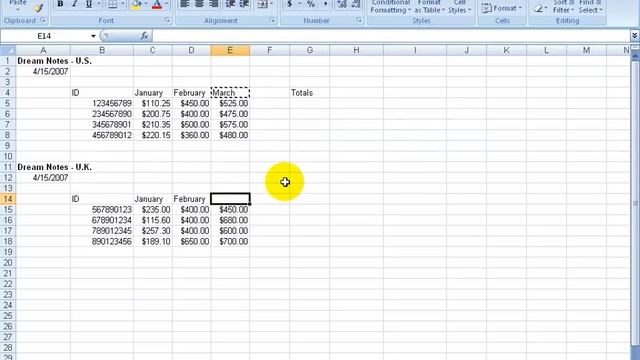Open Conditional Formatting menu
Viewport: 640px width, 360px height.
[391, 7]
